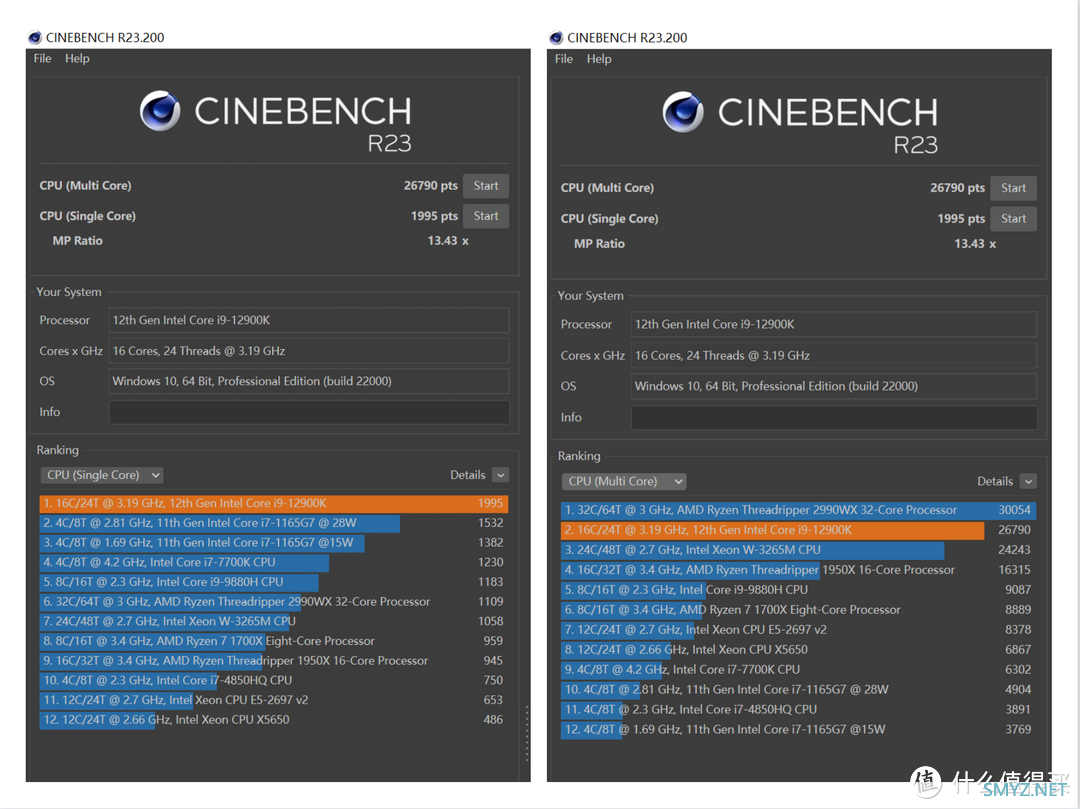Open the Help menu in the left window

coord(77,59)
